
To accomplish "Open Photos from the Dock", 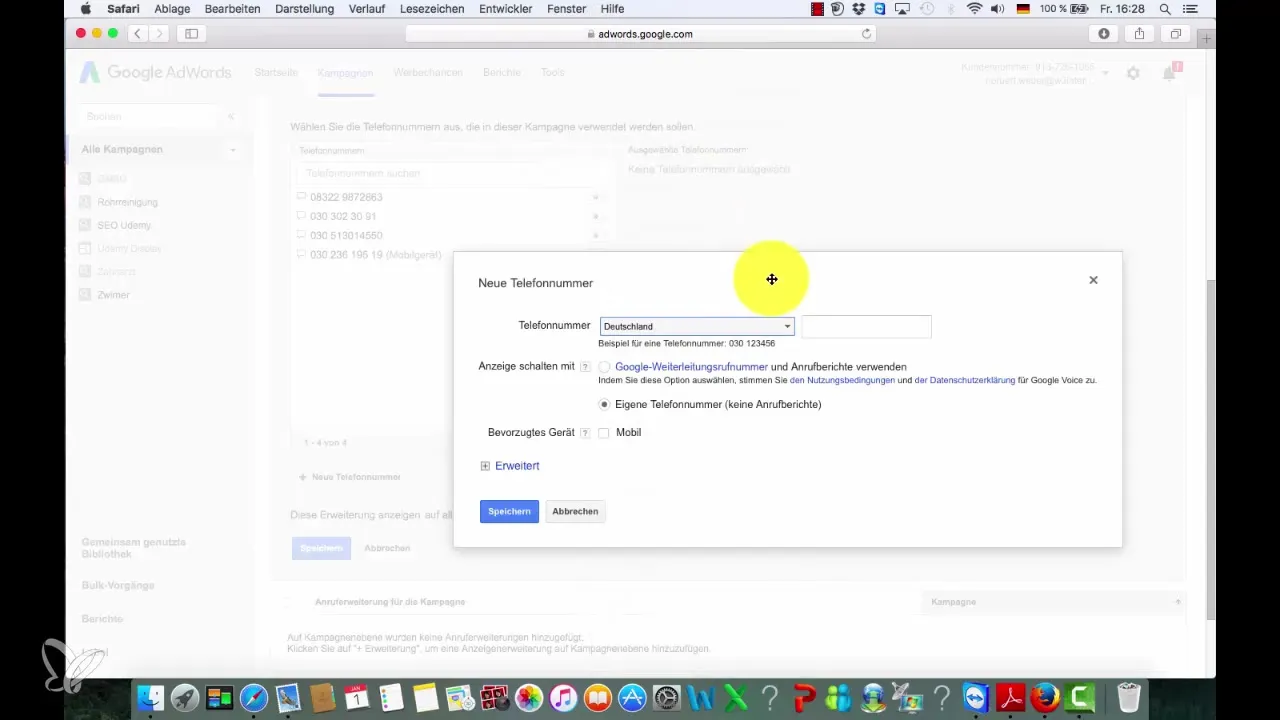I will (x=529, y=697).
